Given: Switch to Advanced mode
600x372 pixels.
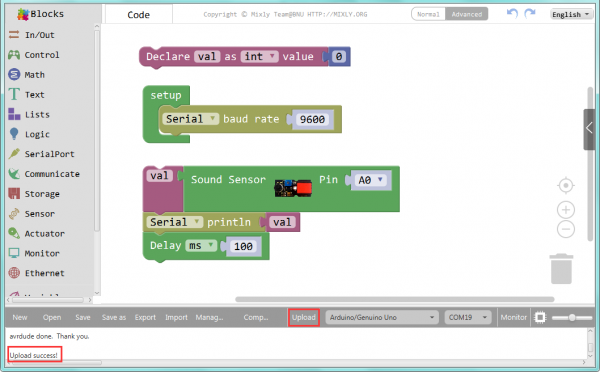Looking at the screenshot, I should (x=466, y=14).
